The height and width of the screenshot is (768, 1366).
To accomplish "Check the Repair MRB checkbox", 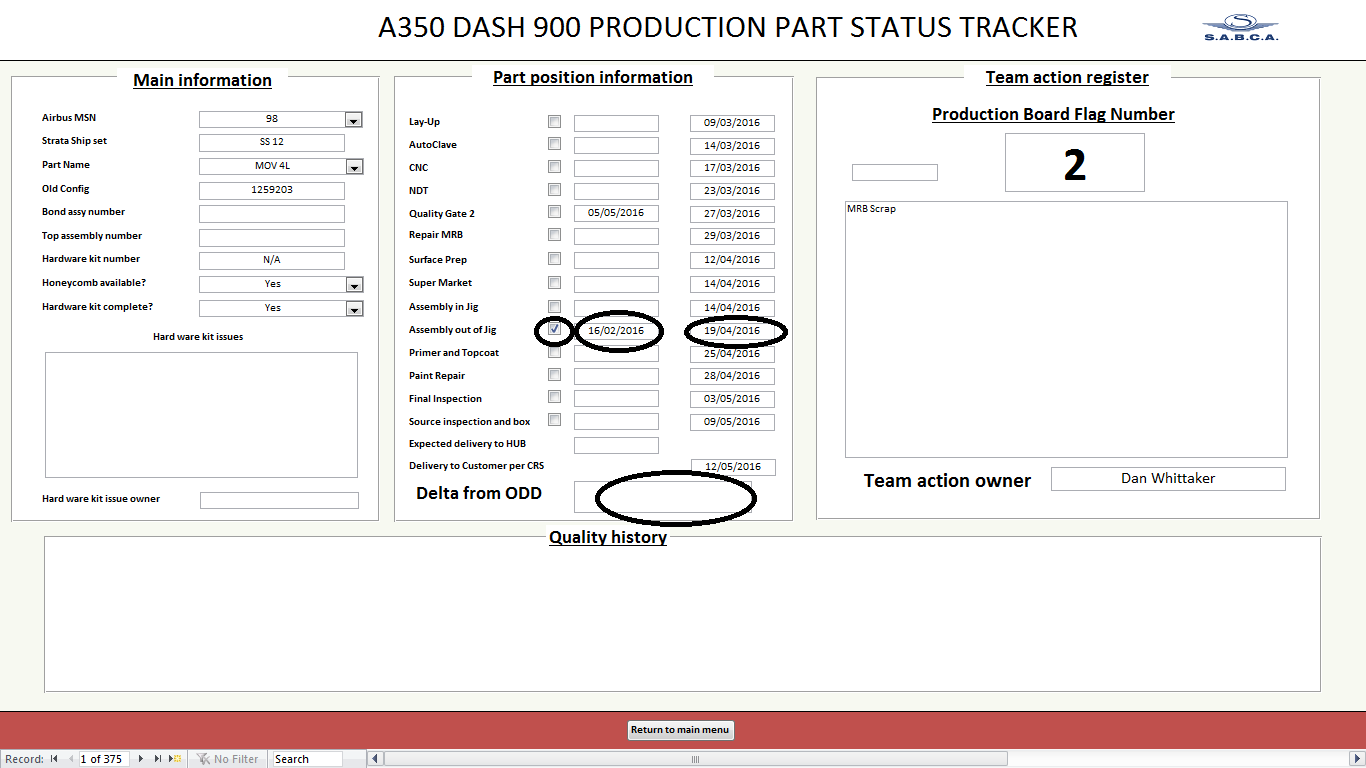I will 554,235.
